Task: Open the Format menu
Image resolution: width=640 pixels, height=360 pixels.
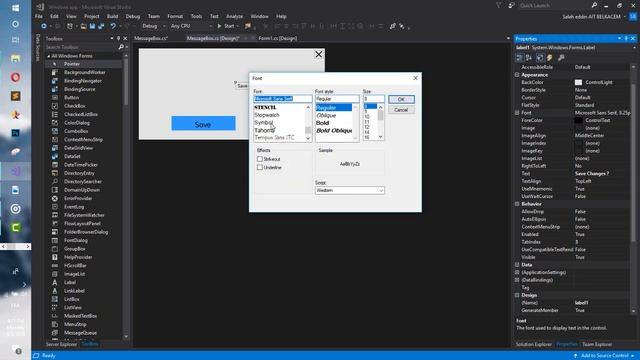Action: [175, 16]
